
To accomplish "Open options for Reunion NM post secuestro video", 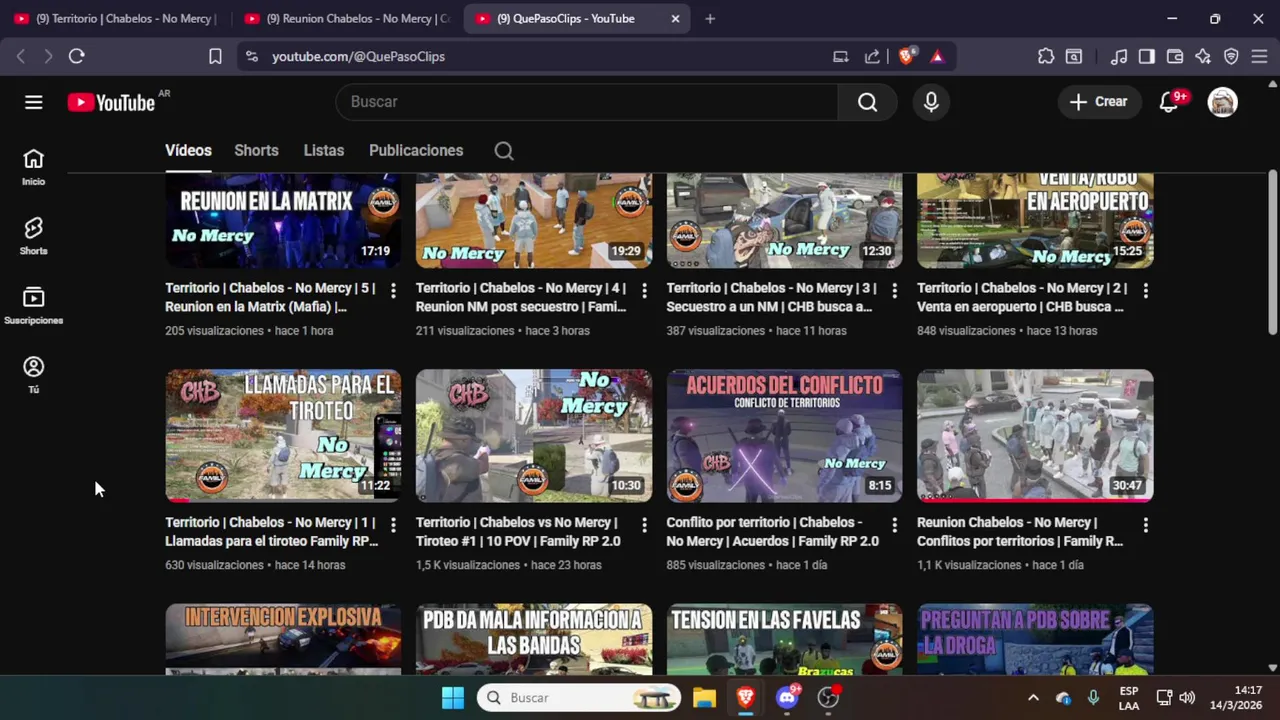I will click(x=644, y=291).
